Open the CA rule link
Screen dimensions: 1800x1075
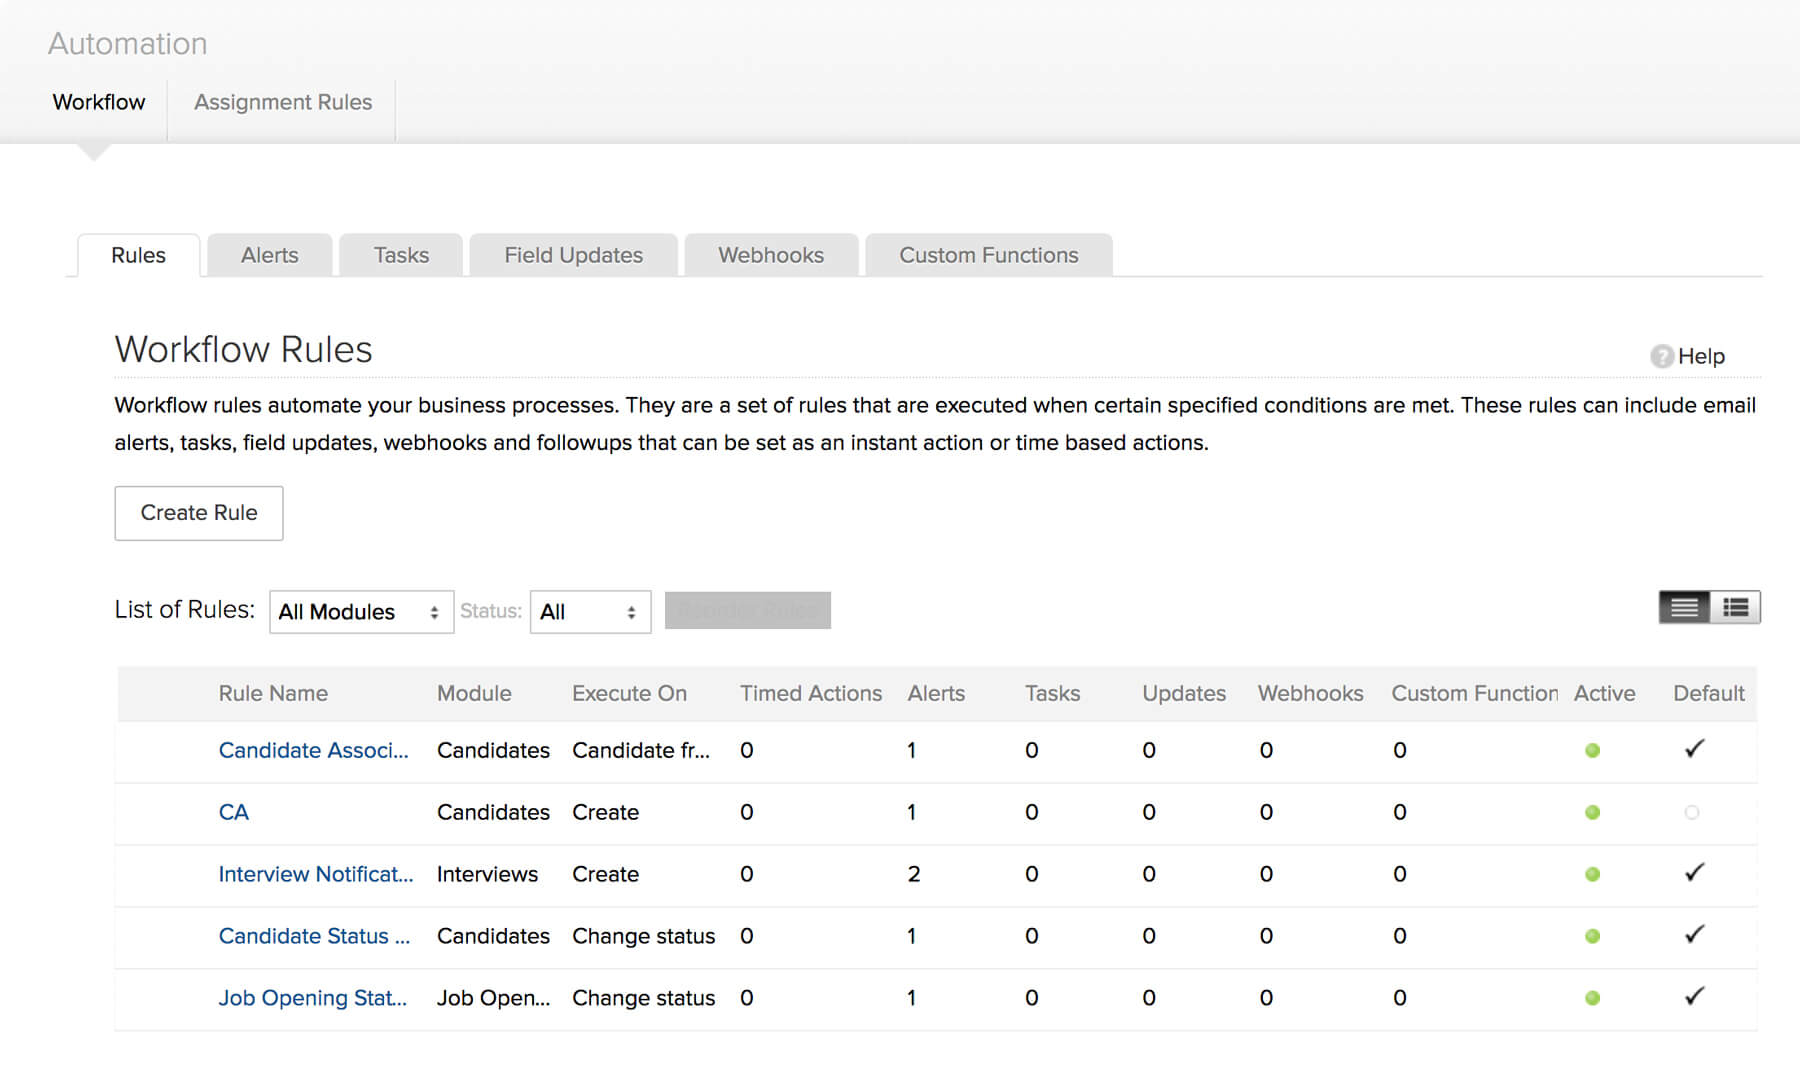[233, 812]
